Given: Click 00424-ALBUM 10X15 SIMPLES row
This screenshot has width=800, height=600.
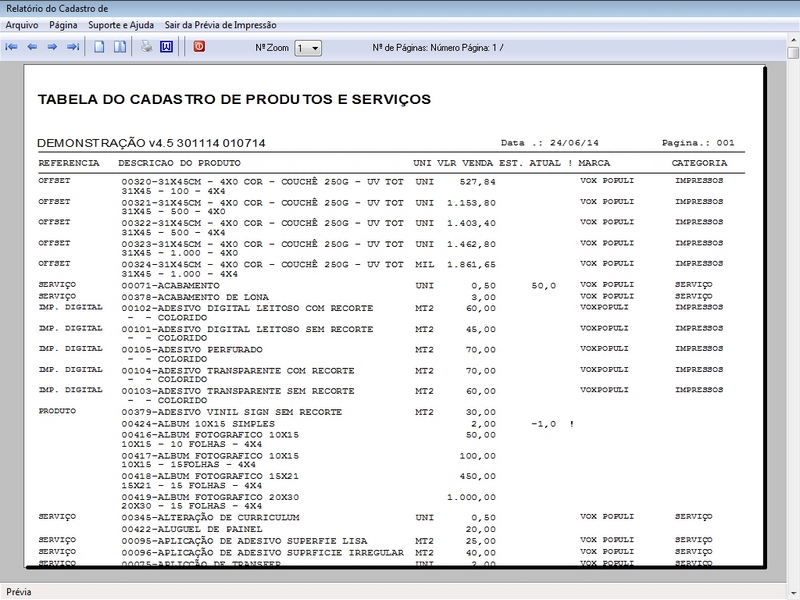Looking at the screenshot, I should 198,423.
